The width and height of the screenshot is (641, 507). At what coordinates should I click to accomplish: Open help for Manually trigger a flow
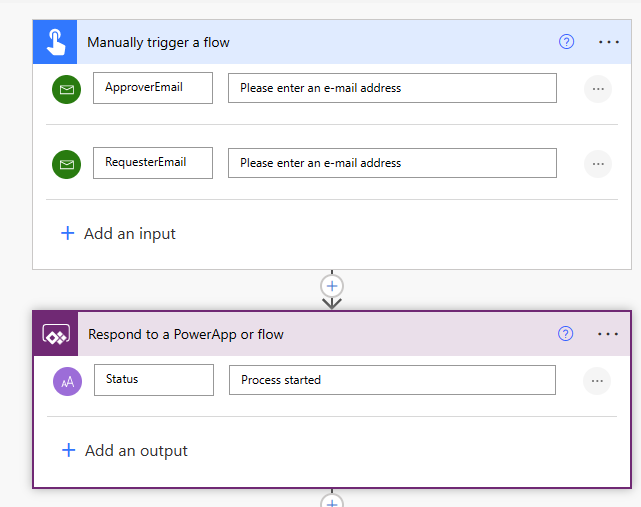click(566, 42)
